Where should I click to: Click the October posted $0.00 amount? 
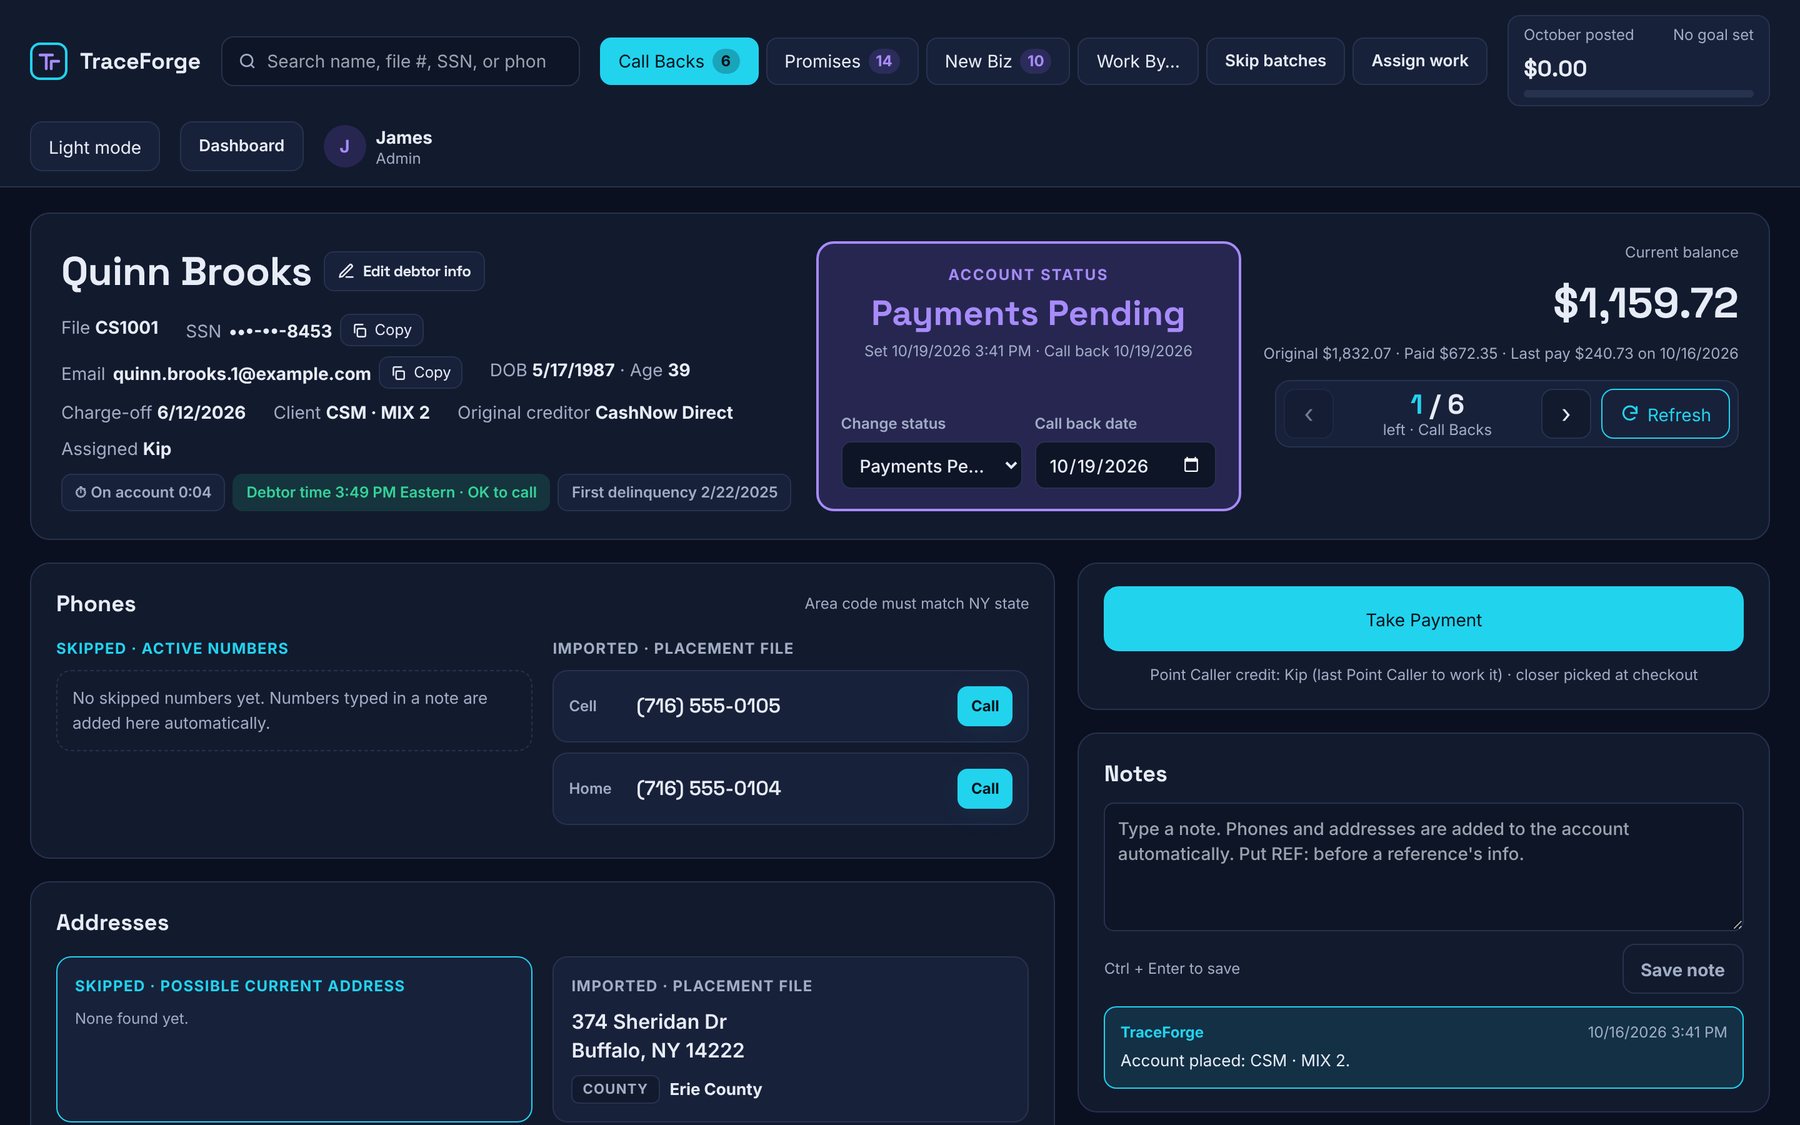(1555, 68)
